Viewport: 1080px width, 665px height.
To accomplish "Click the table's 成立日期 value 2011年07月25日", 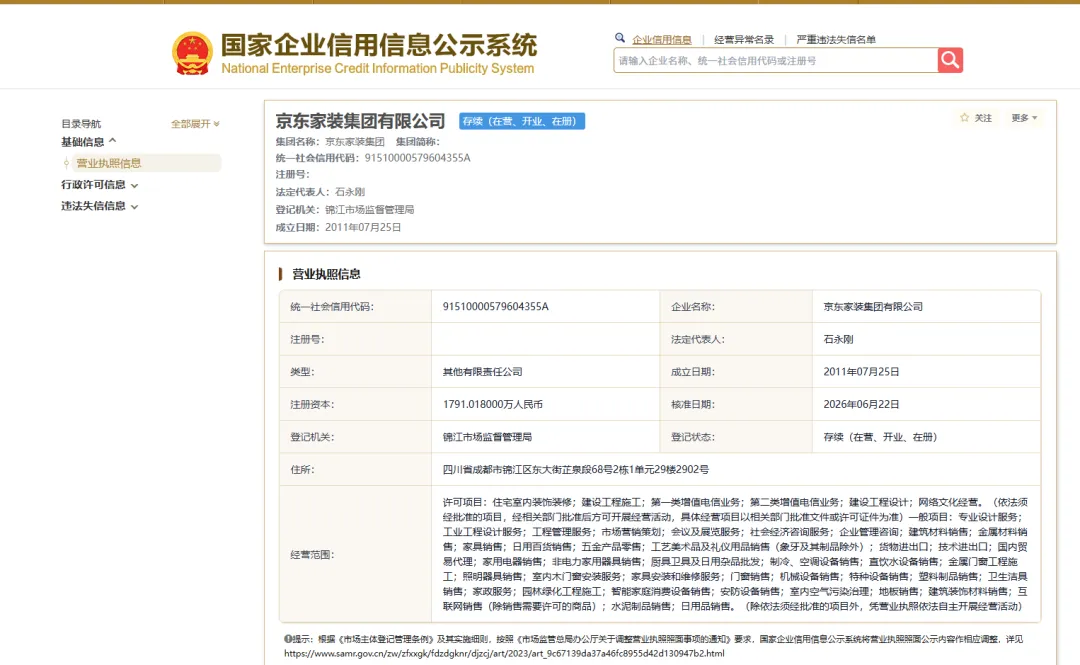I will (x=862, y=371).
